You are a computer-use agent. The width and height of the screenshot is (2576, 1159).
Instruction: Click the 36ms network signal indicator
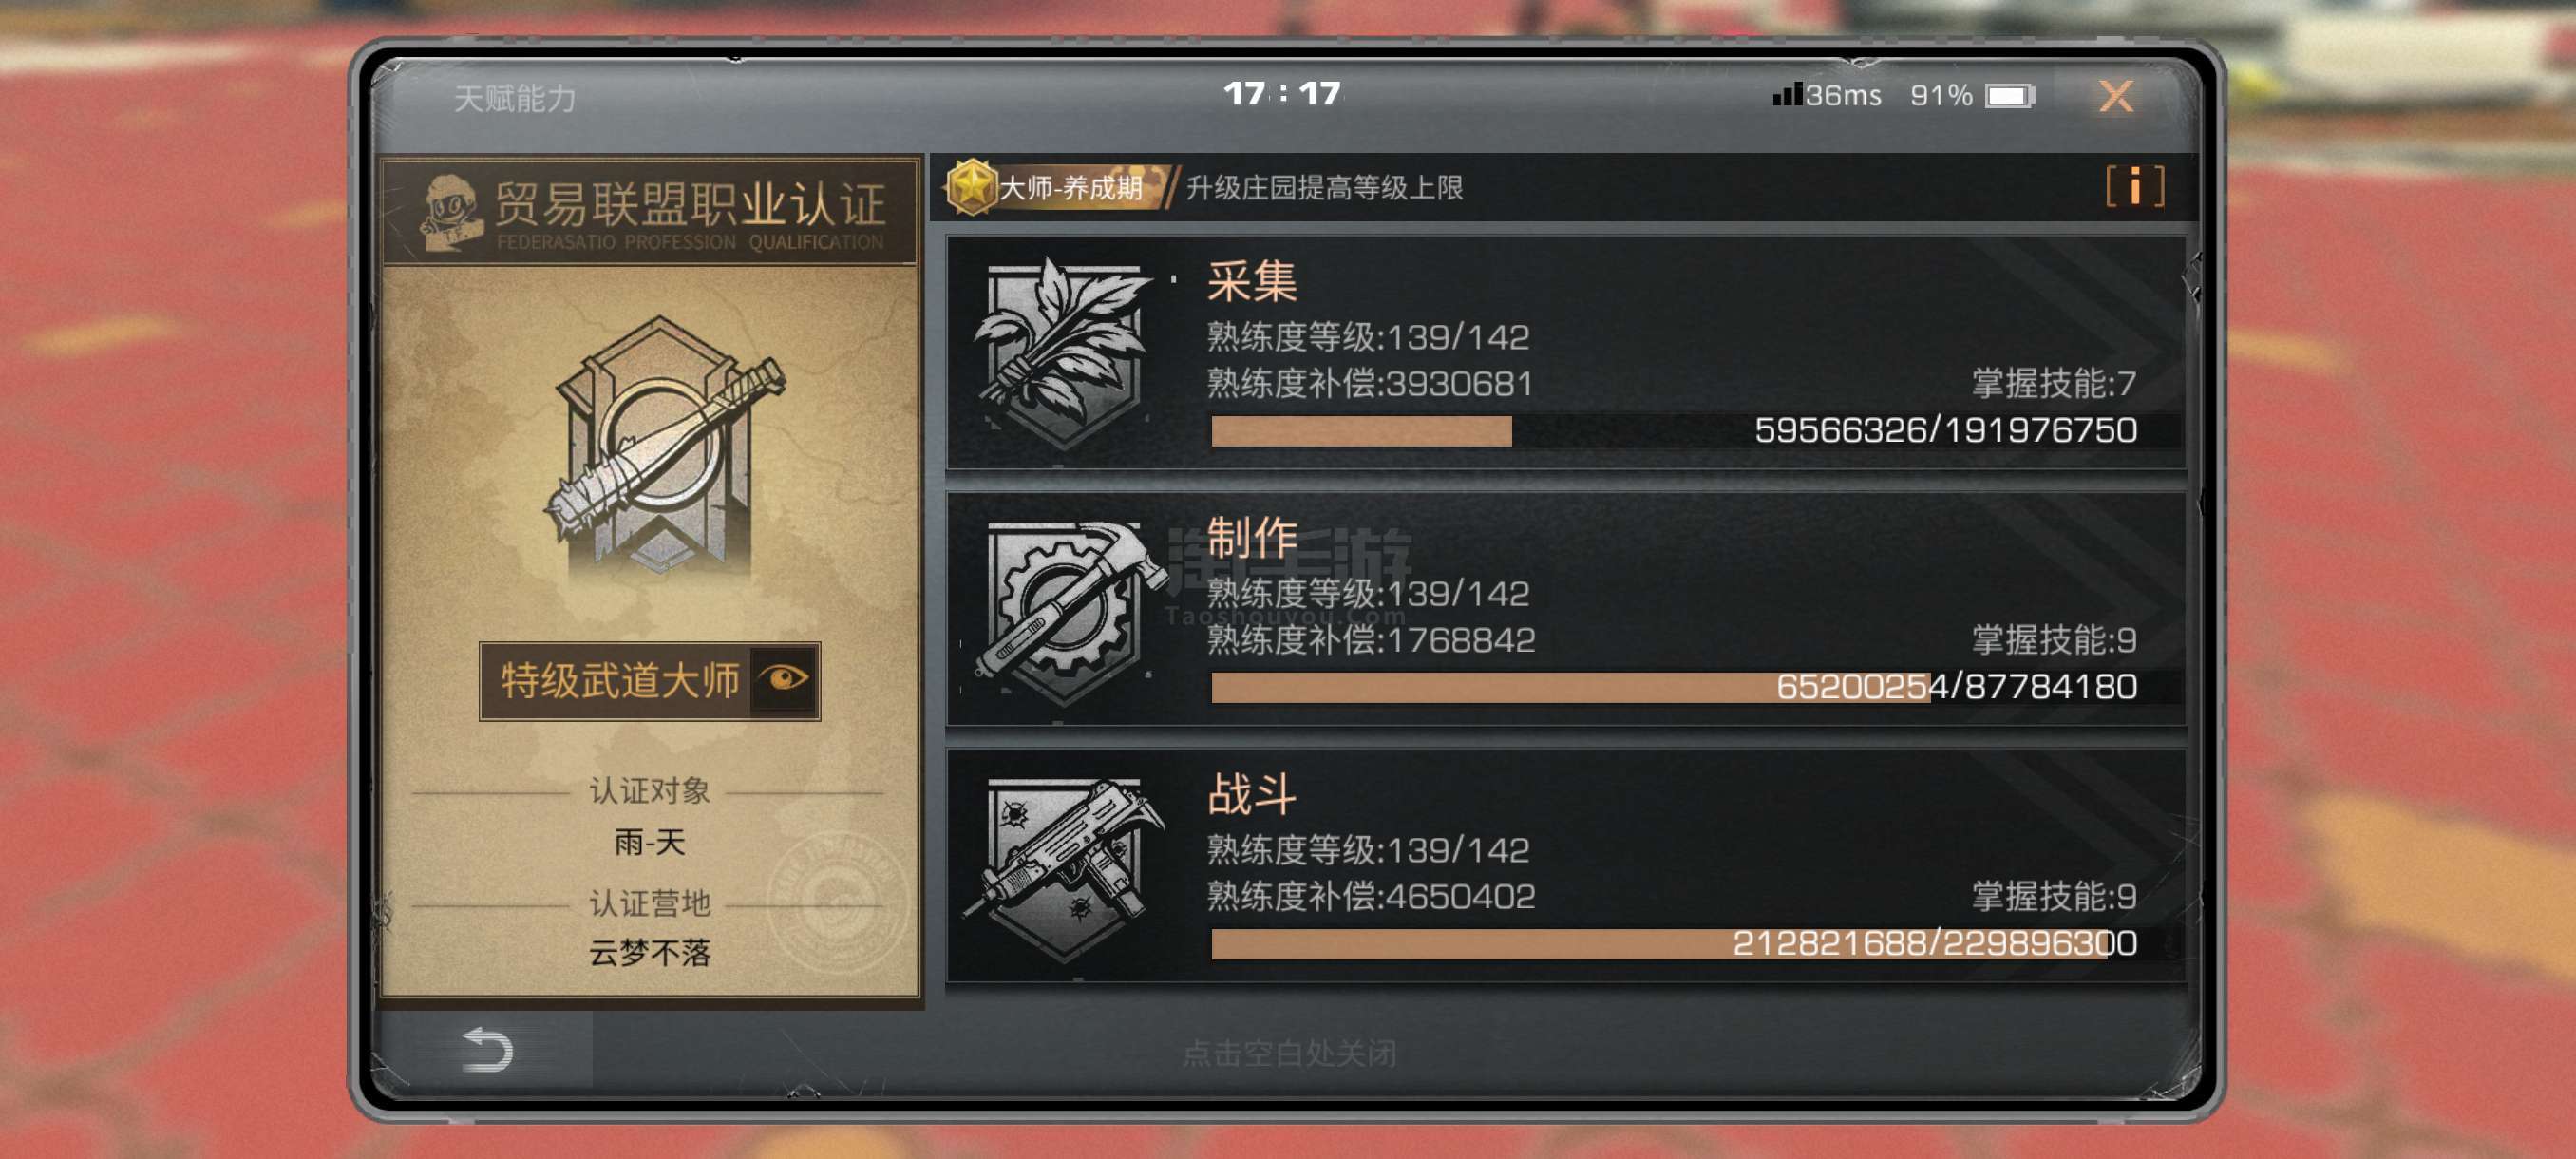(1826, 96)
